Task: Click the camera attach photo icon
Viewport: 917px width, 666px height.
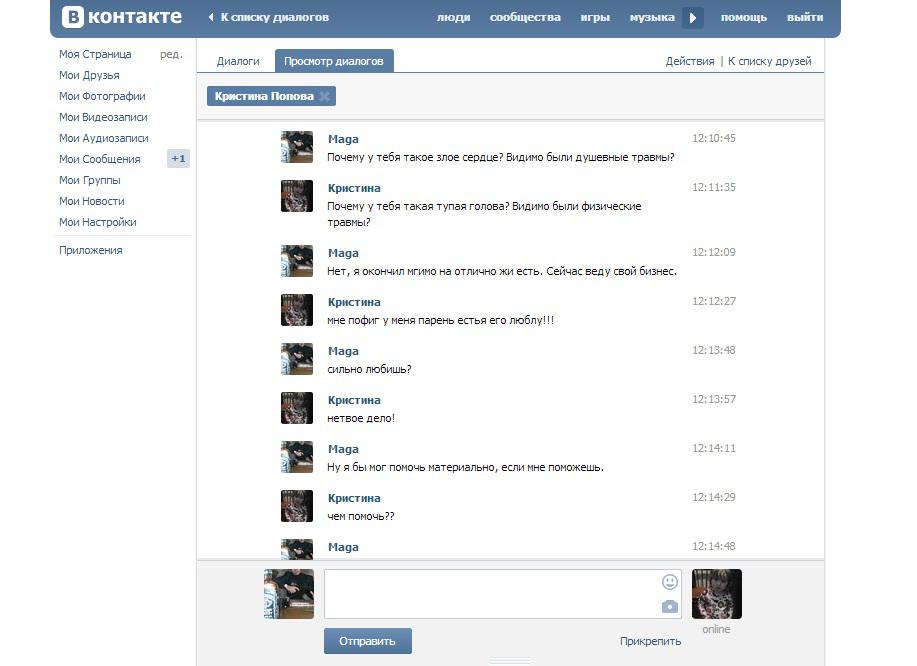Action: [x=670, y=606]
